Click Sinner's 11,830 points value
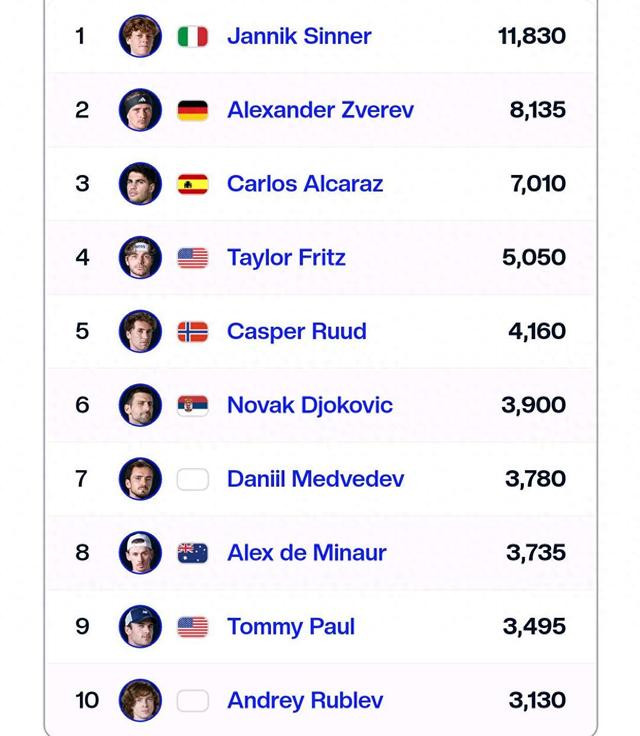The image size is (640, 736). [532, 36]
